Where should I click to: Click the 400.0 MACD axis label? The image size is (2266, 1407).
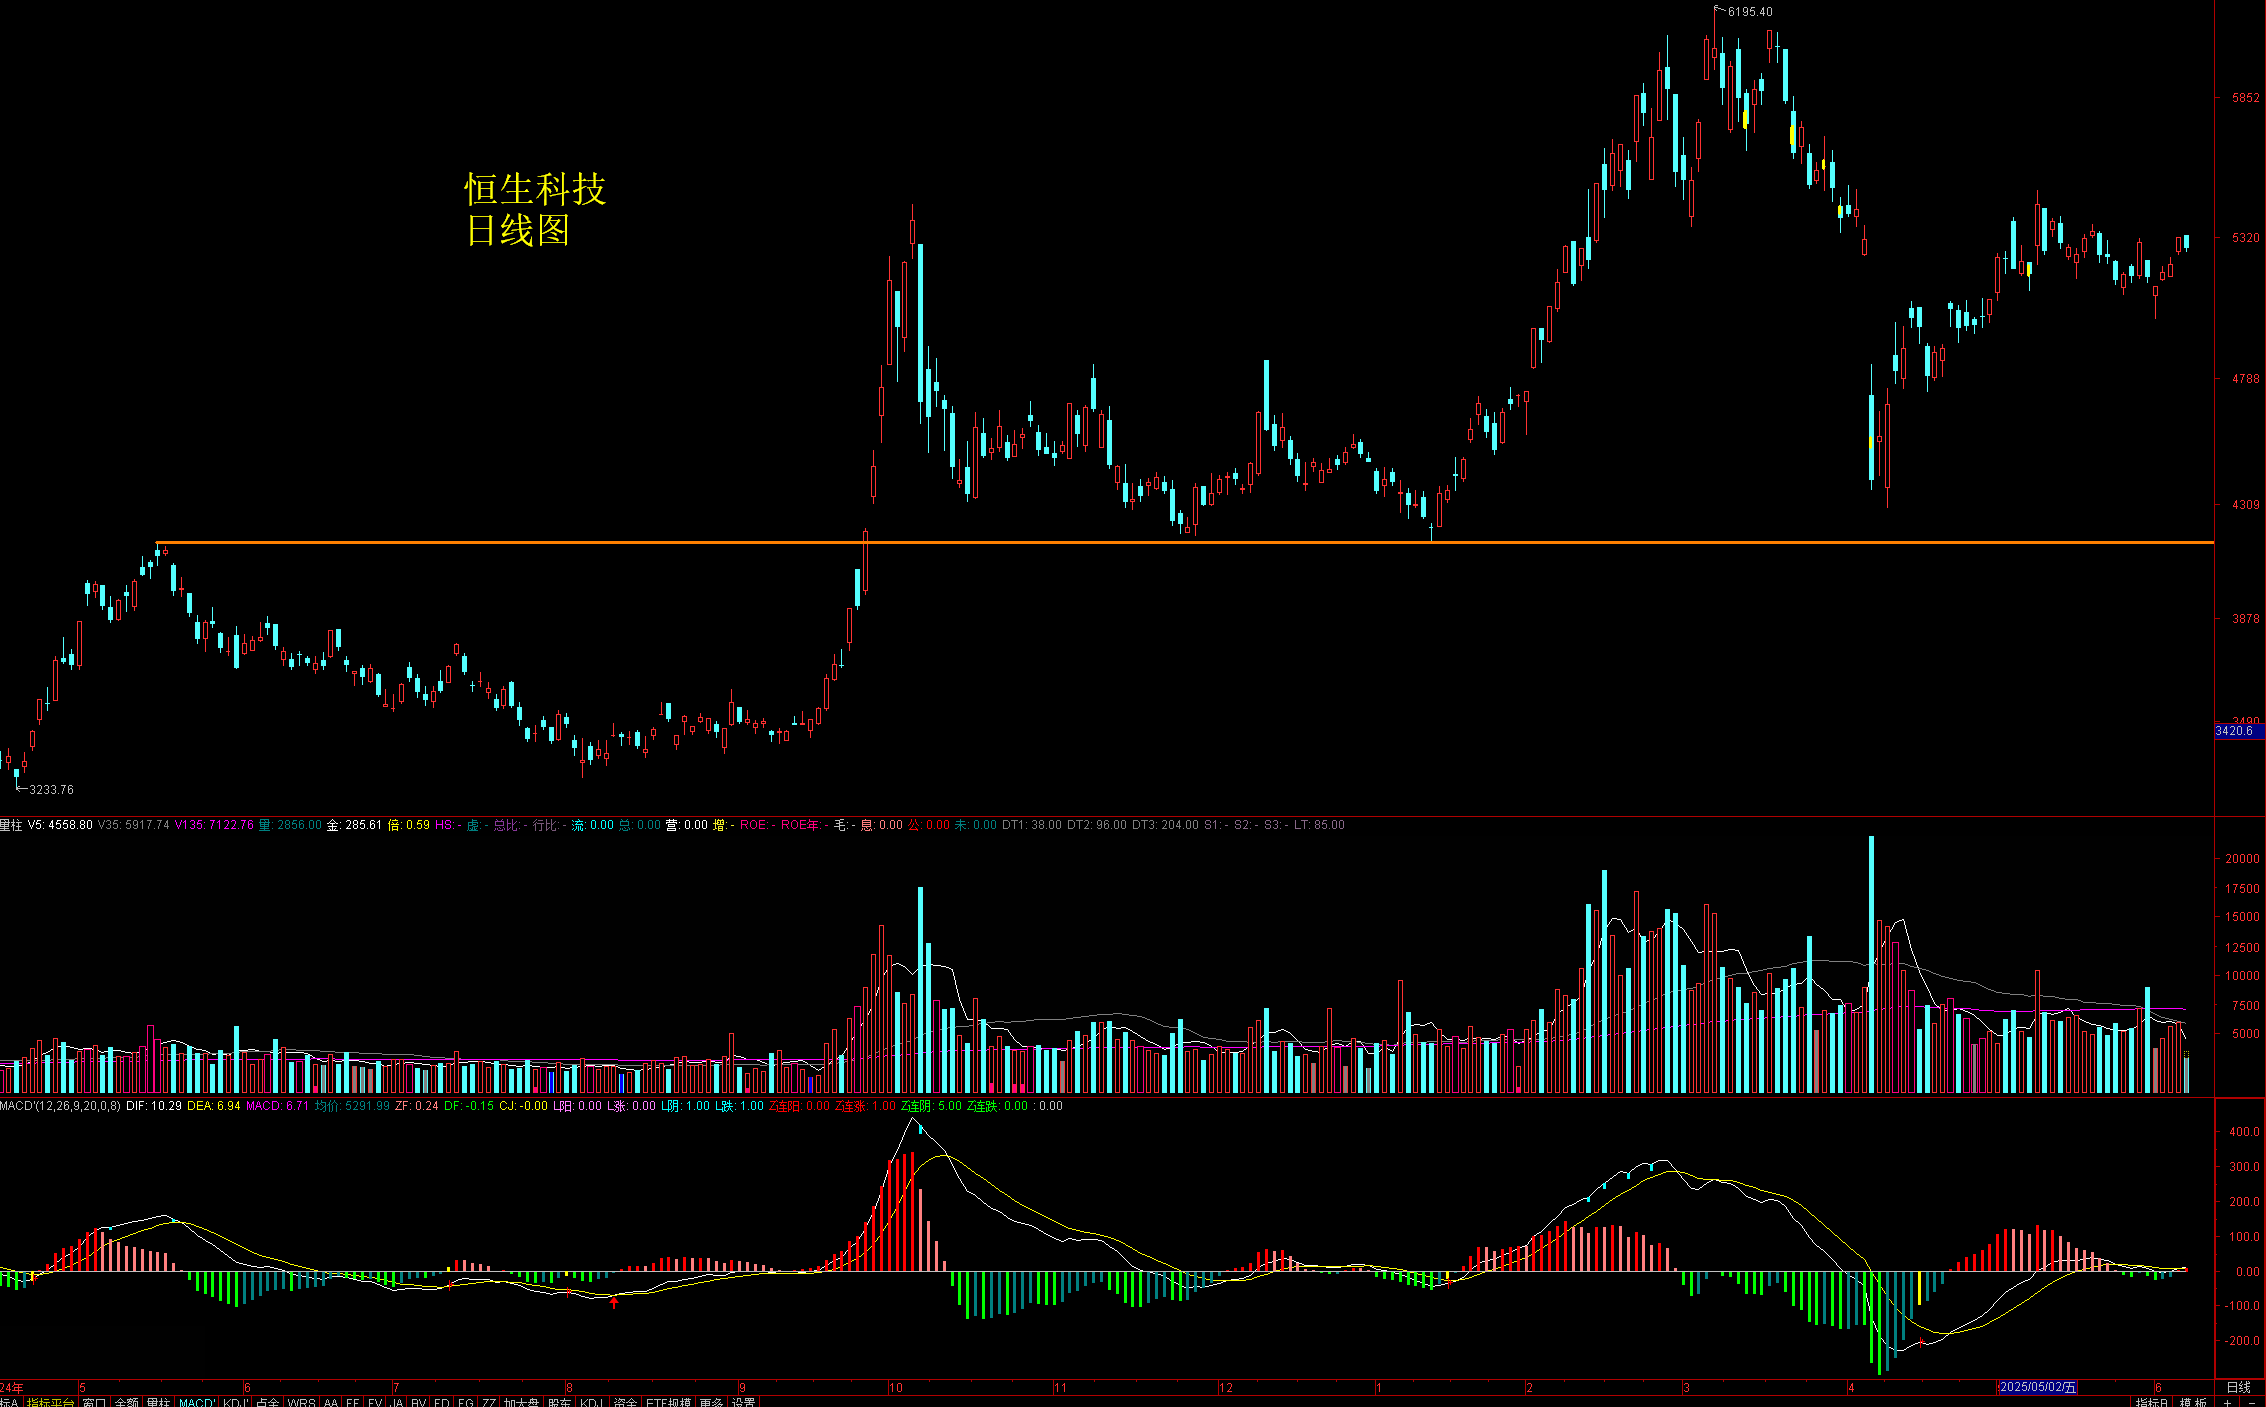tap(2244, 1132)
